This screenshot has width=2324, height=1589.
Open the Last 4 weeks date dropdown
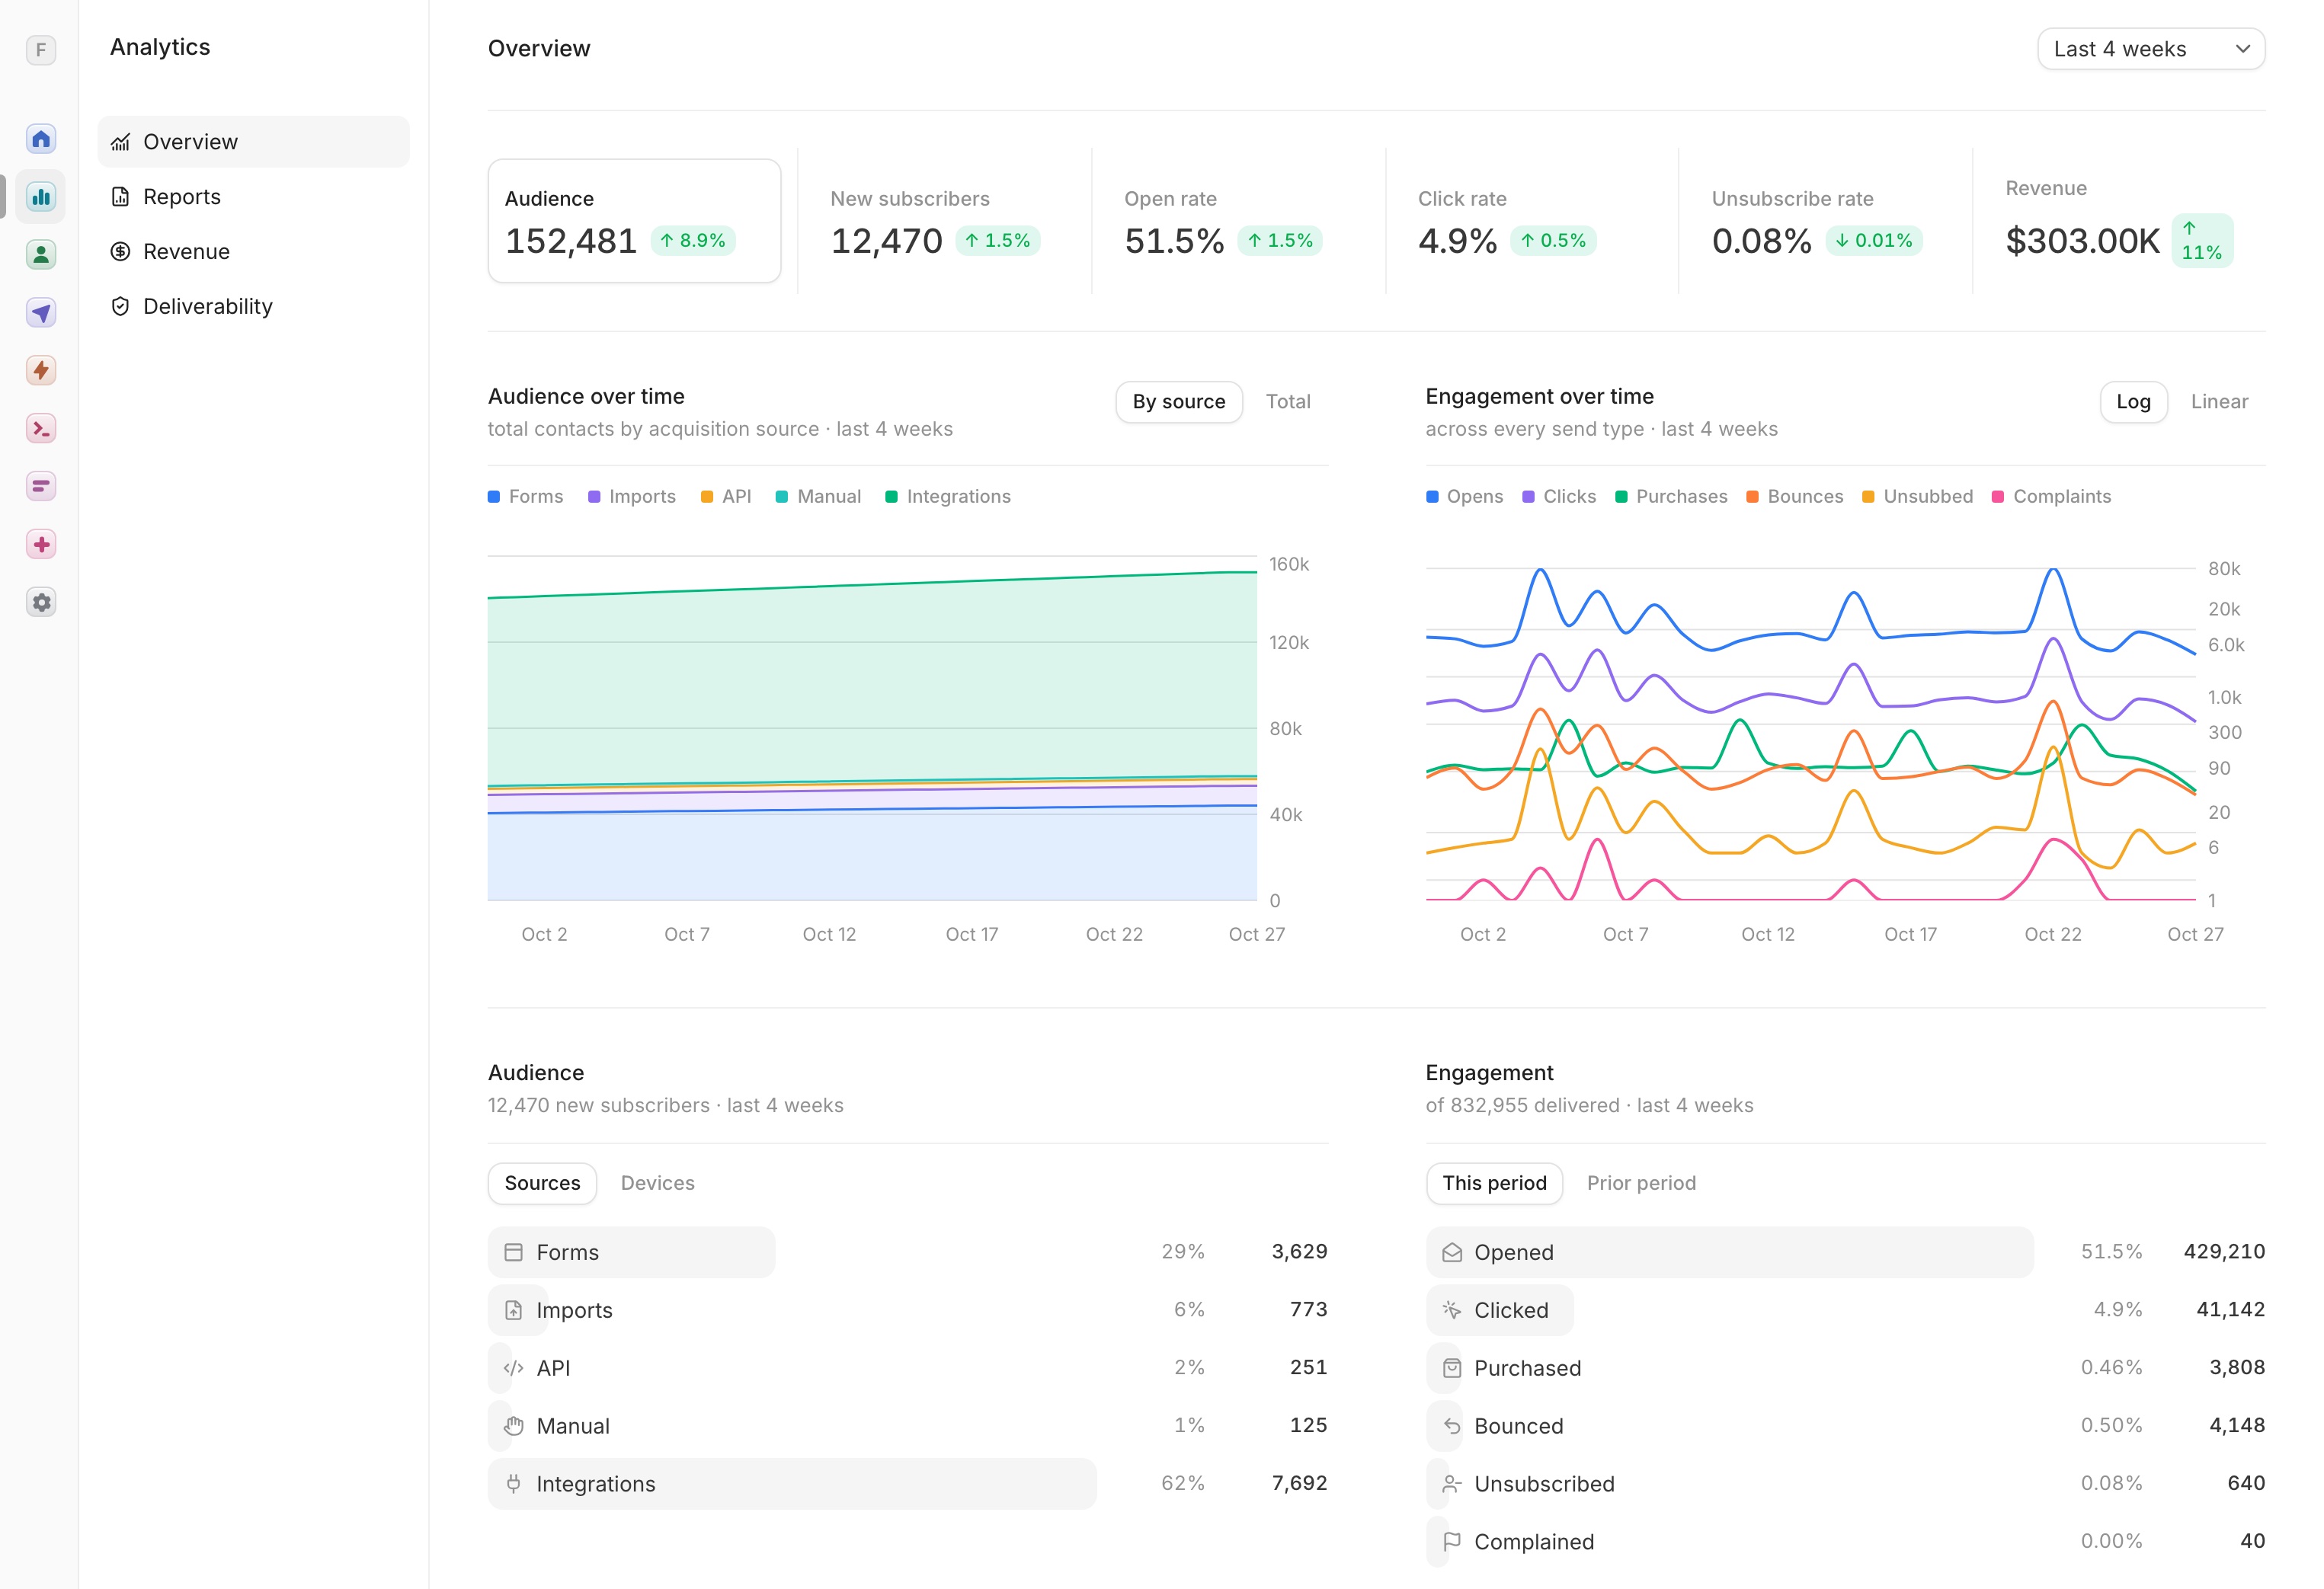coord(2151,49)
